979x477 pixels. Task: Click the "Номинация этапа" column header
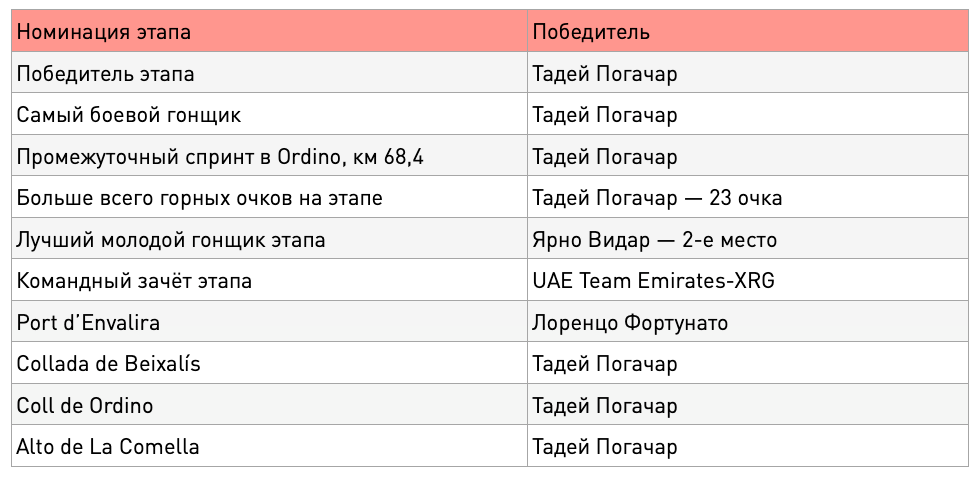(x=269, y=31)
